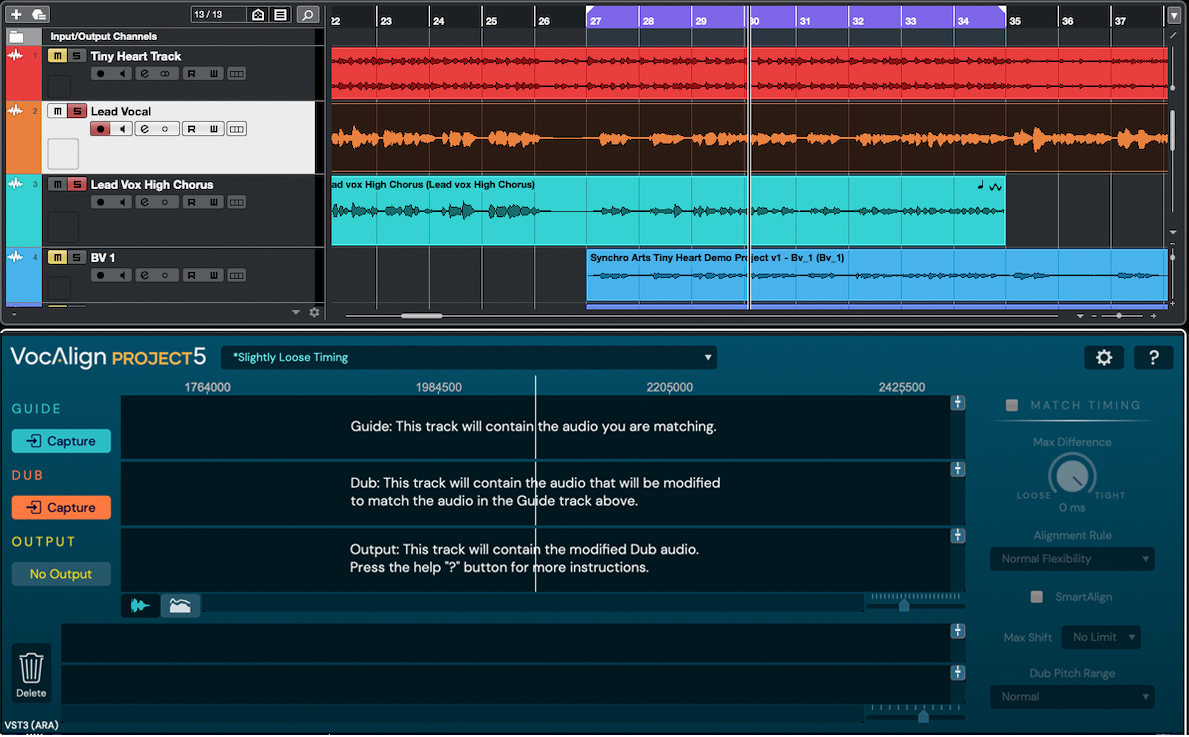Capture audio for the Dub track
Viewport: 1189px width, 737px height.
(x=61, y=508)
